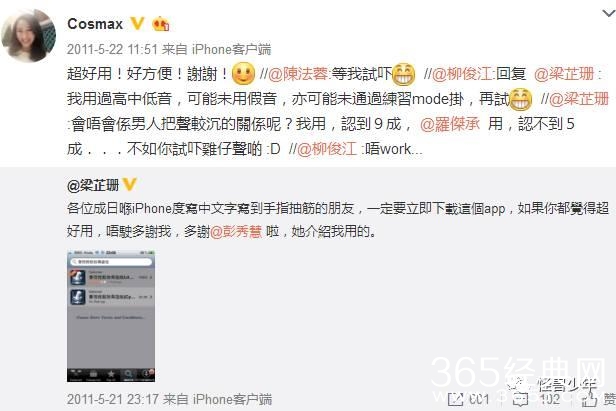Viewport: 616px width, 411px height.
Task: Click the iPhone客户端 source link under Cosmax
Action: (231, 49)
